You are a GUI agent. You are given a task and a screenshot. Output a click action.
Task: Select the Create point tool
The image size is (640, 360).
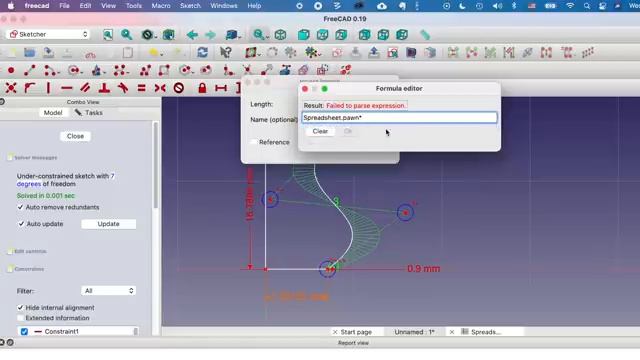(11, 70)
